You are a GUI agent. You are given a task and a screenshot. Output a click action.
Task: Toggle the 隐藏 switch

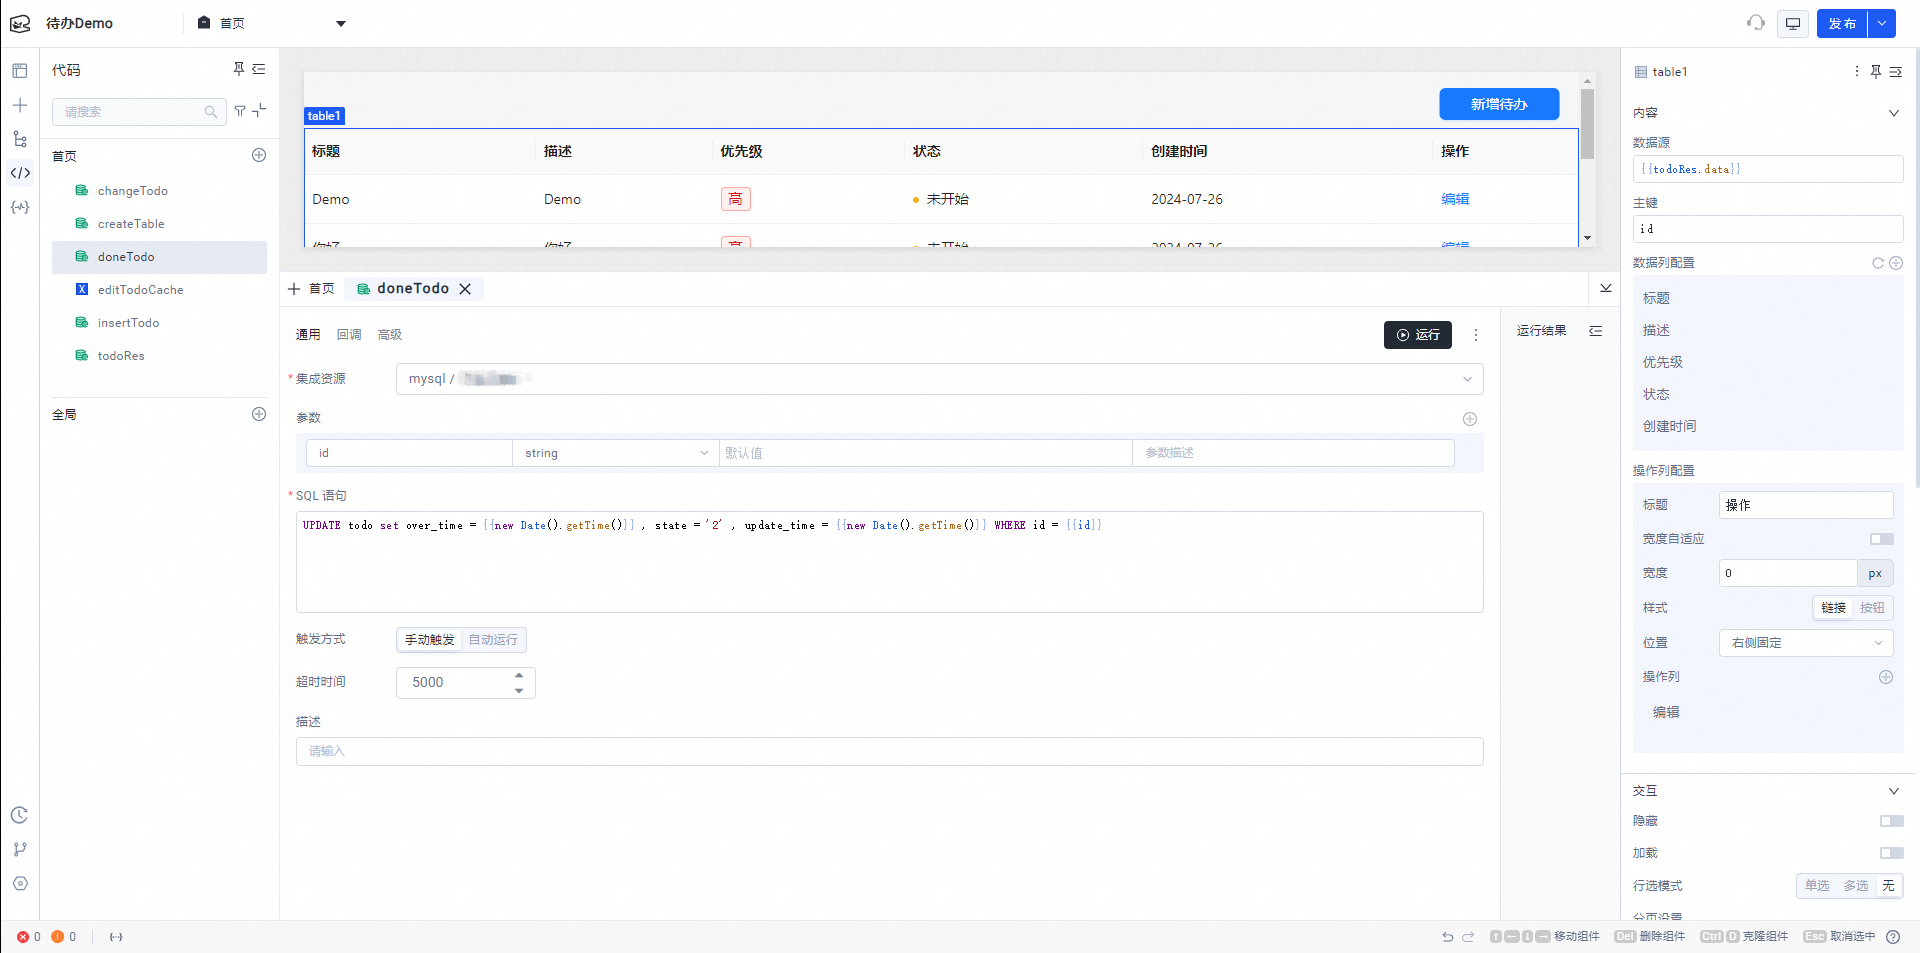1892,821
